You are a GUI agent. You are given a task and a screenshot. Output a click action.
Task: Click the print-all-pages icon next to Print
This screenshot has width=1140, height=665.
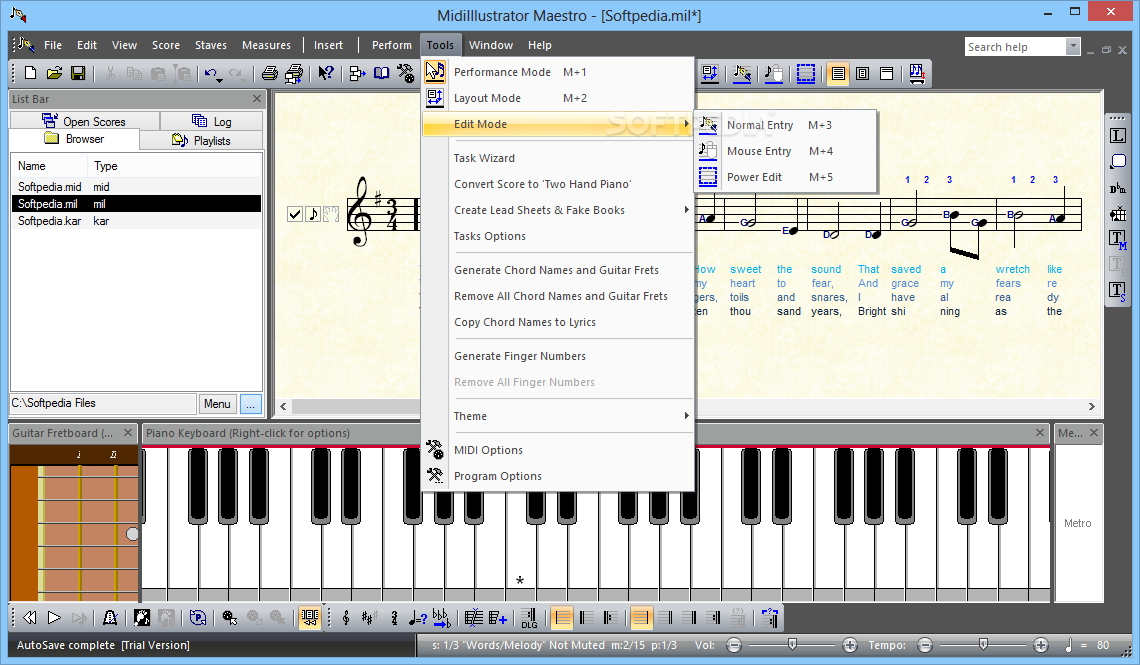pyautogui.click(x=294, y=73)
